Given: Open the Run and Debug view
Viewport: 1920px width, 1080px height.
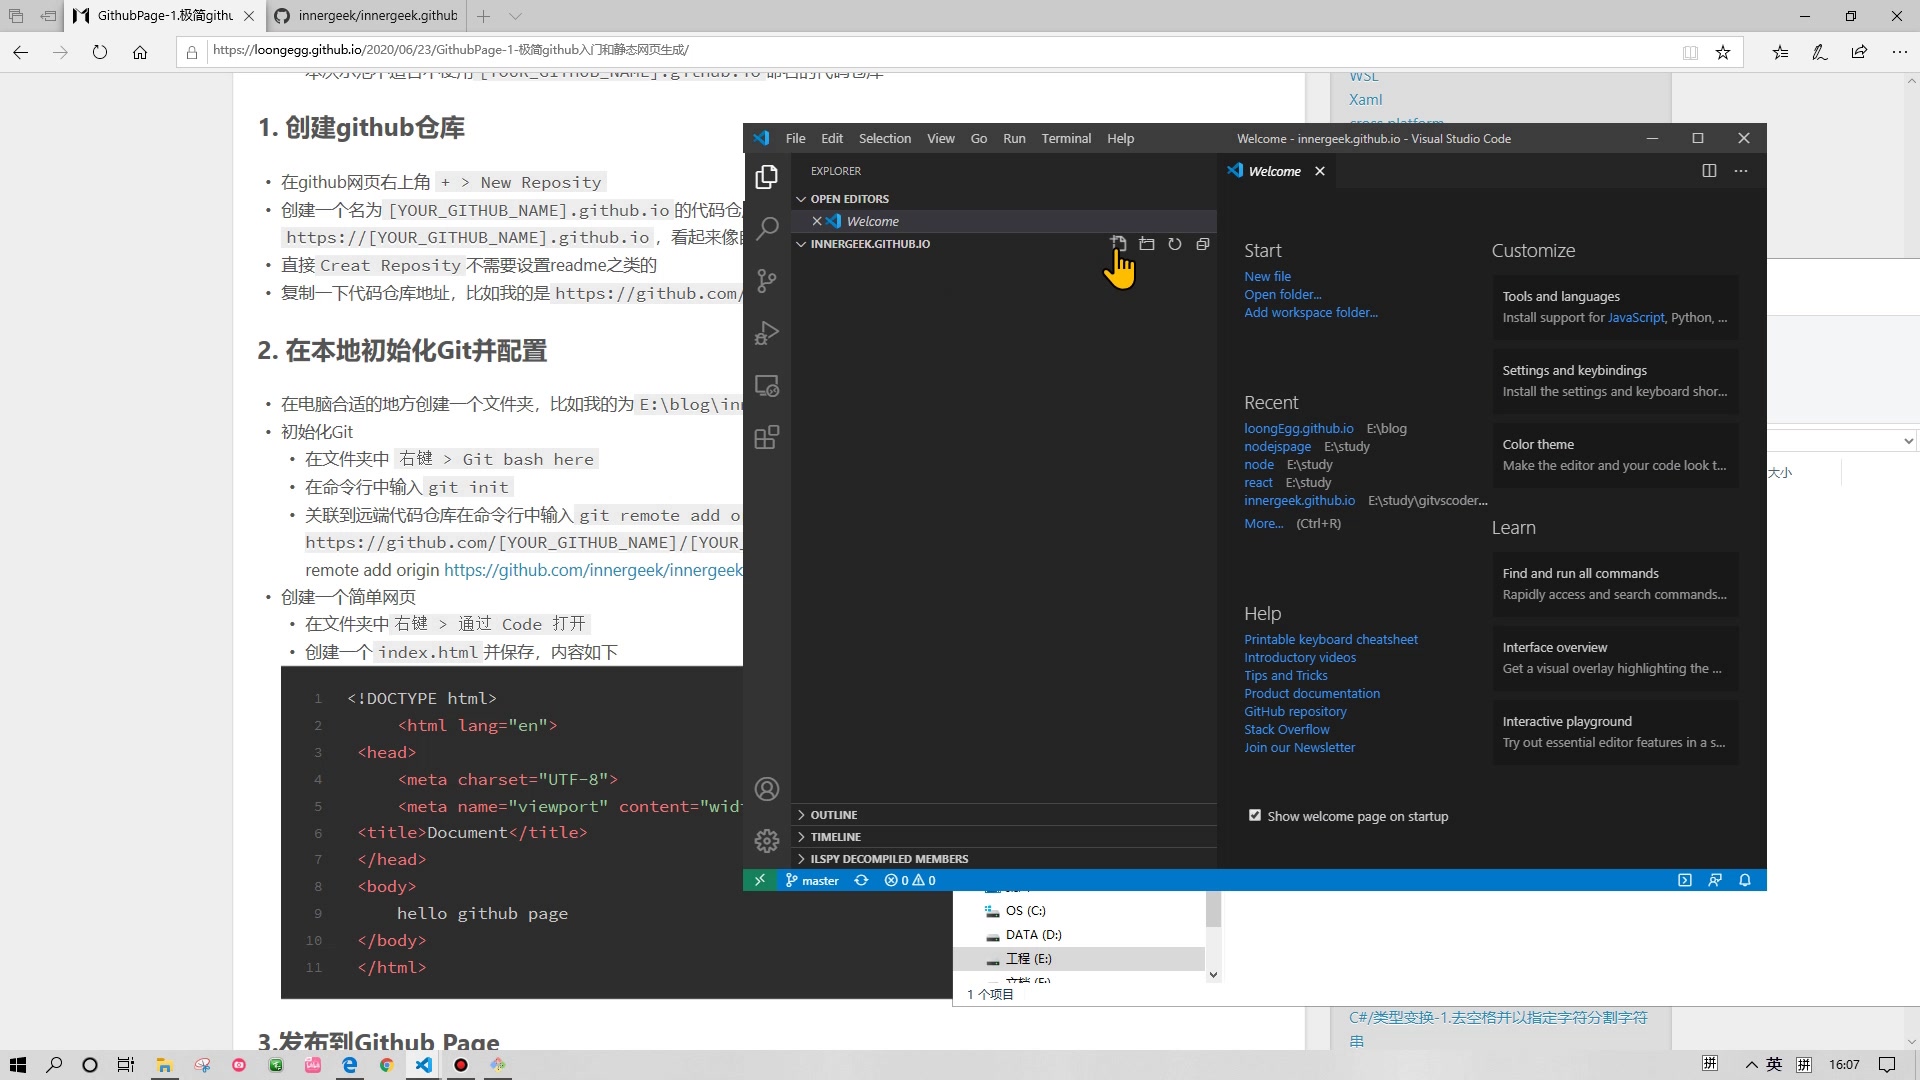Looking at the screenshot, I should pos(767,333).
